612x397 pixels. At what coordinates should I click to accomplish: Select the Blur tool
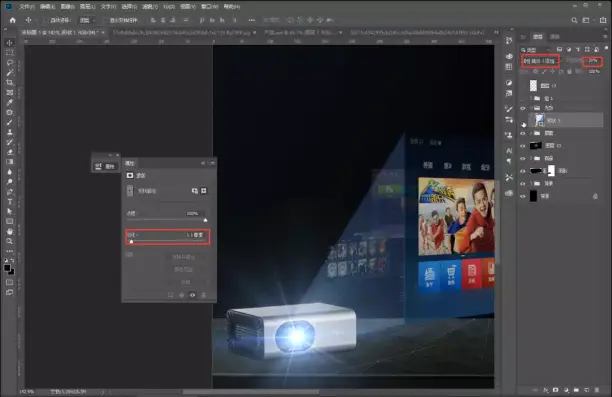click(x=10, y=172)
